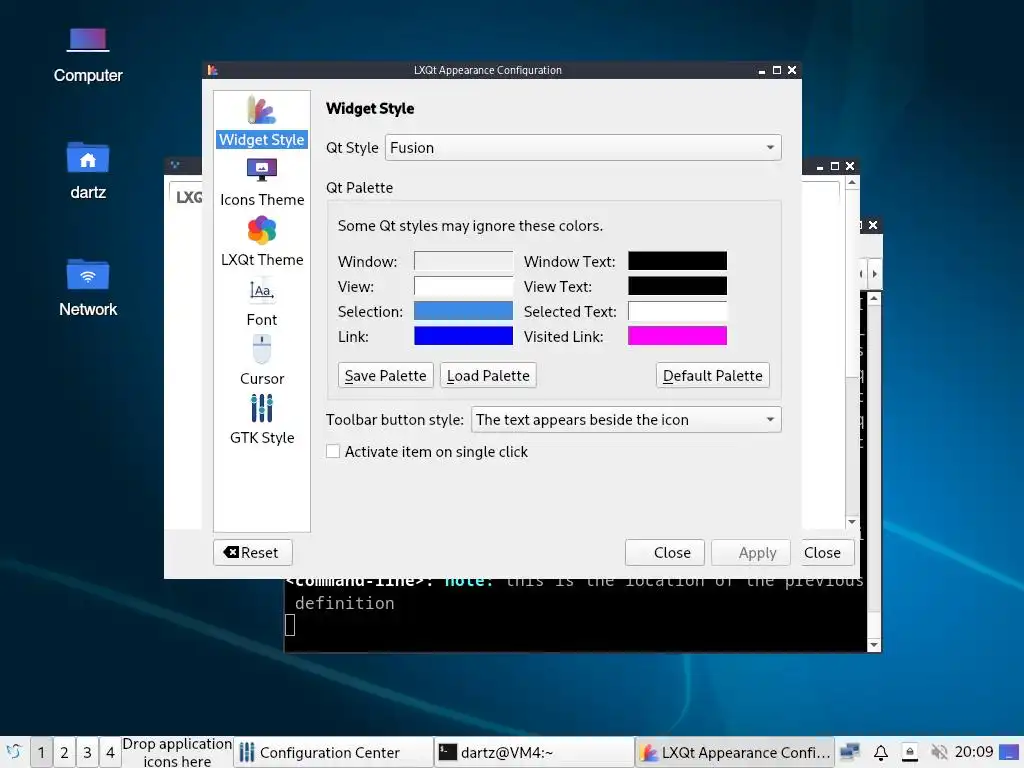Open the GTK Style section
Viewport: 1024px width, 768px height.
pyautogui.click(x=261, y=420)
